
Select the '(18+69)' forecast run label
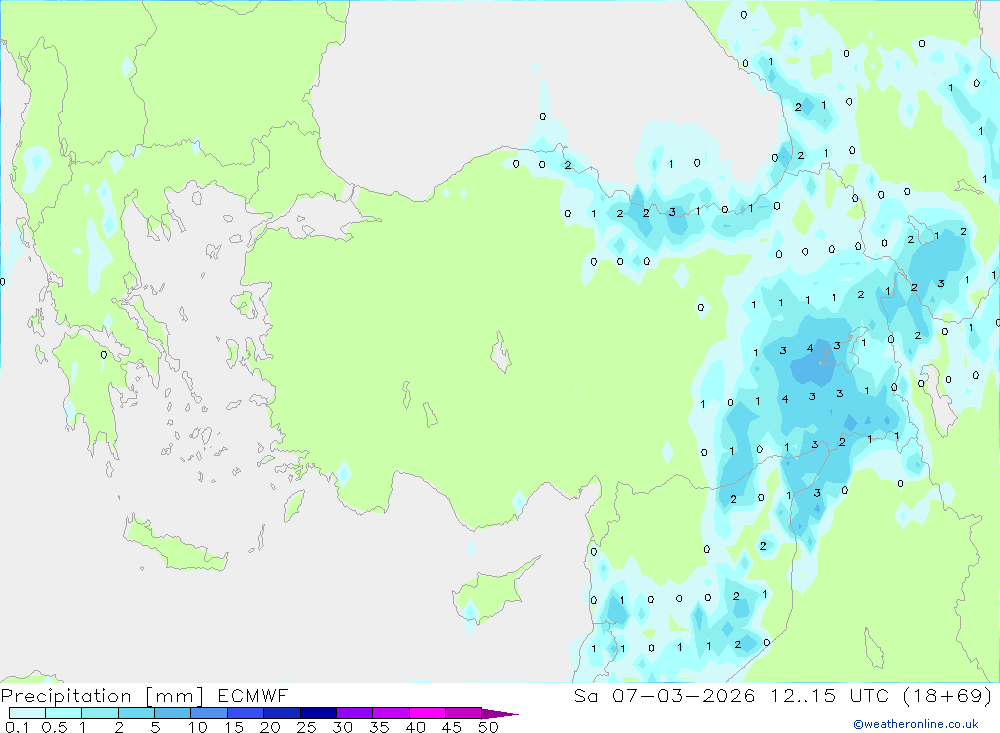pos(948,695)
